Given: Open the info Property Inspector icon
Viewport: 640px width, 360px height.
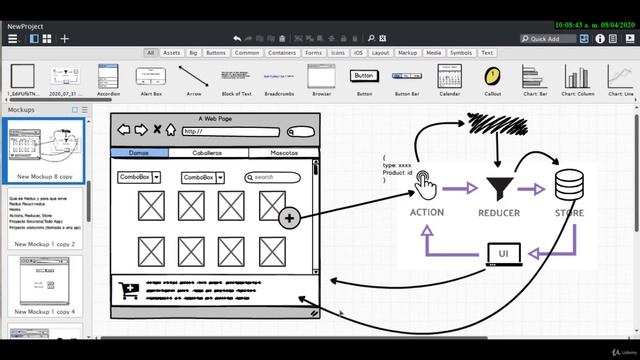Looking at the screenshot, I should point(600,38).
